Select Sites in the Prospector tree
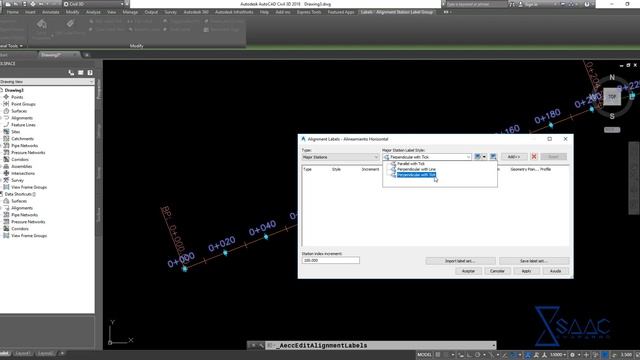 pos(16,132)
